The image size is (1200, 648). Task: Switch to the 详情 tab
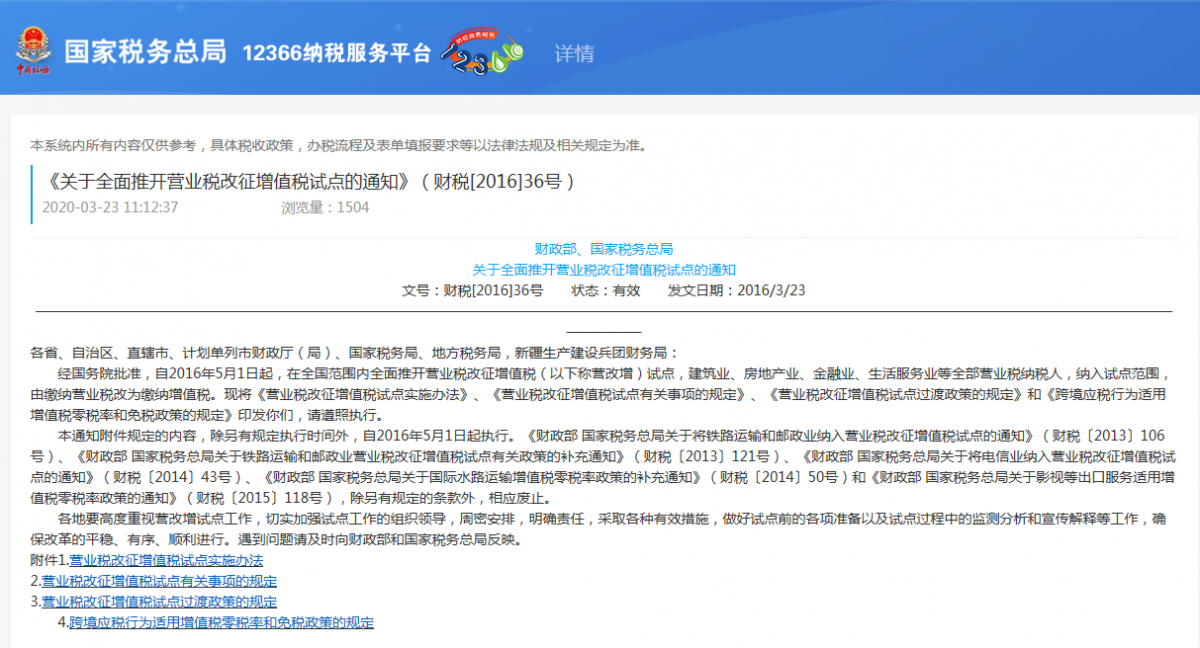point(574,53)
